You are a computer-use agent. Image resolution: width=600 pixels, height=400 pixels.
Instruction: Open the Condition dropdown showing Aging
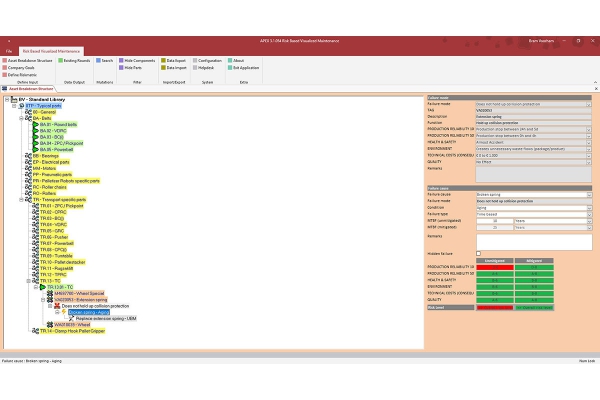point(589,208)
